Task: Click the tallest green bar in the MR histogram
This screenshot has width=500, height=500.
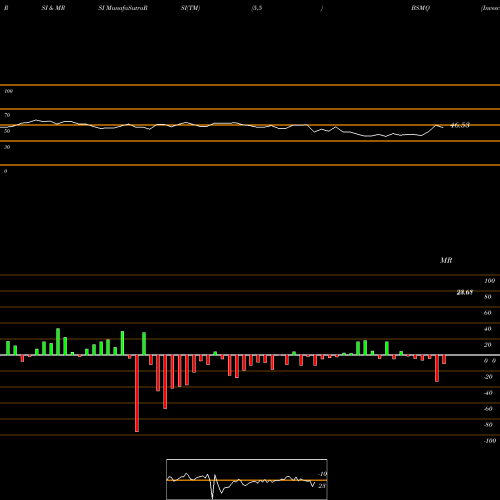Action: point(58,342)
